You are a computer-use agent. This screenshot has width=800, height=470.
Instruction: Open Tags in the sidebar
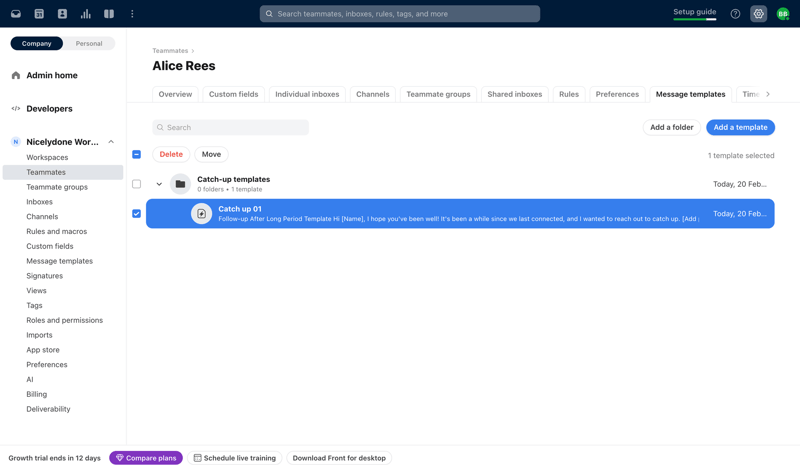(x=34, y=305)
